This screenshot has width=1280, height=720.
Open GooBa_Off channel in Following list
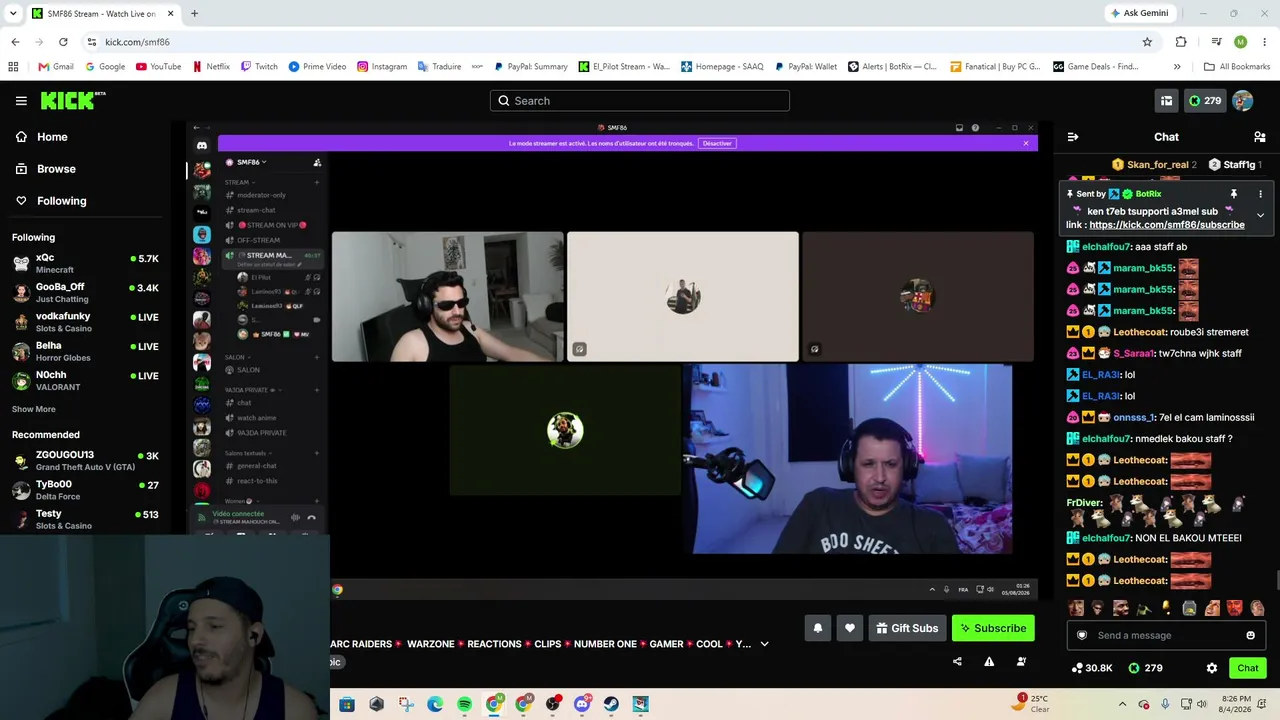[x=85, y=293]
